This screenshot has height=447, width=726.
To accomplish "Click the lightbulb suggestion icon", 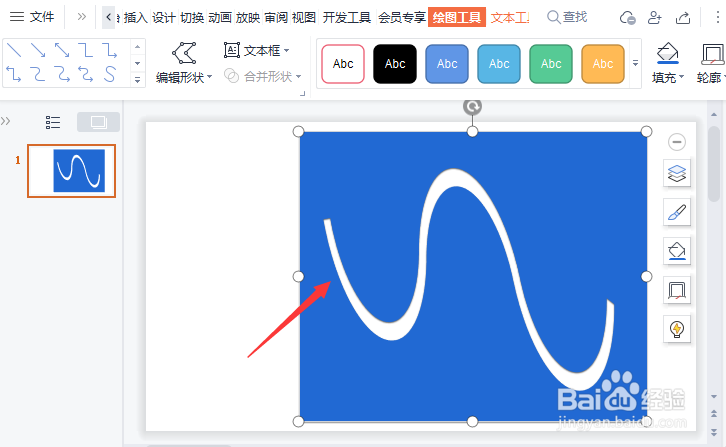I will [x=676, y=329].
